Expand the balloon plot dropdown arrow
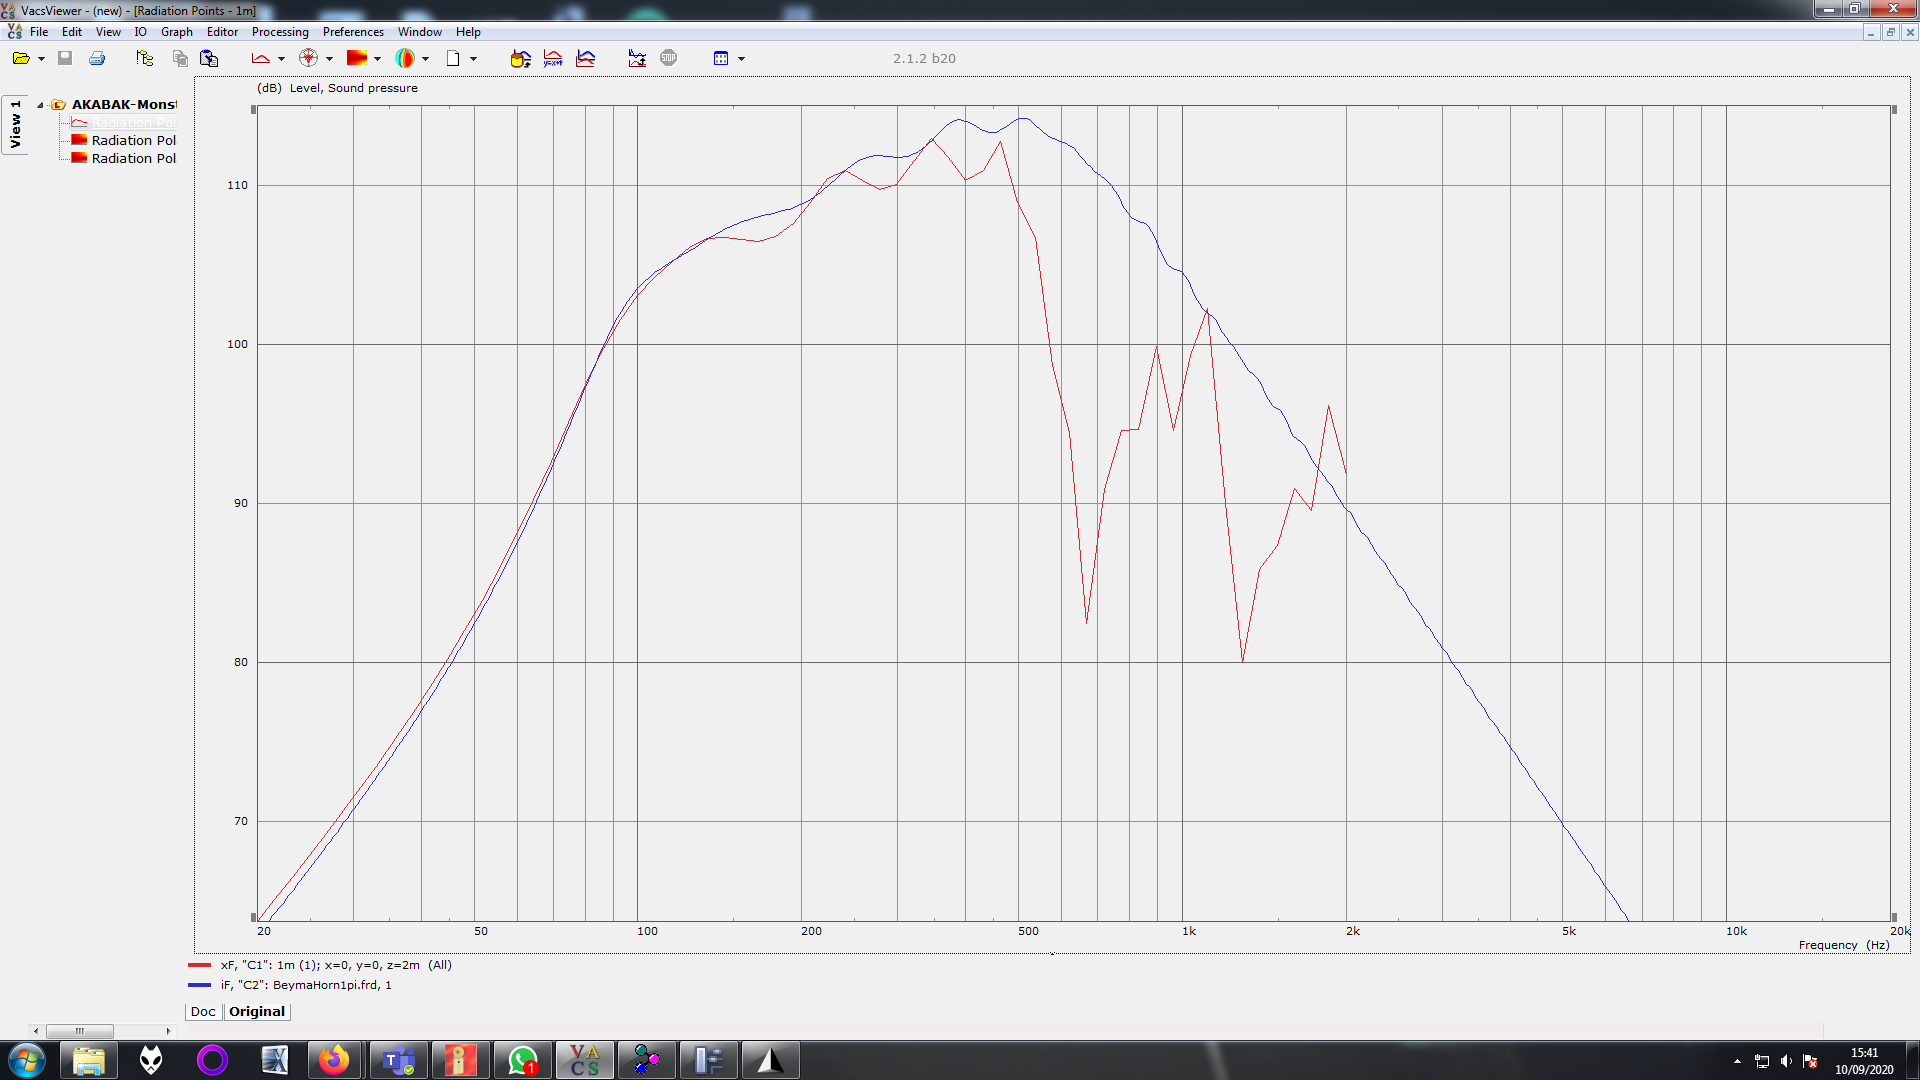This screenshot has height=1080, width=1920. pos(425,59)
